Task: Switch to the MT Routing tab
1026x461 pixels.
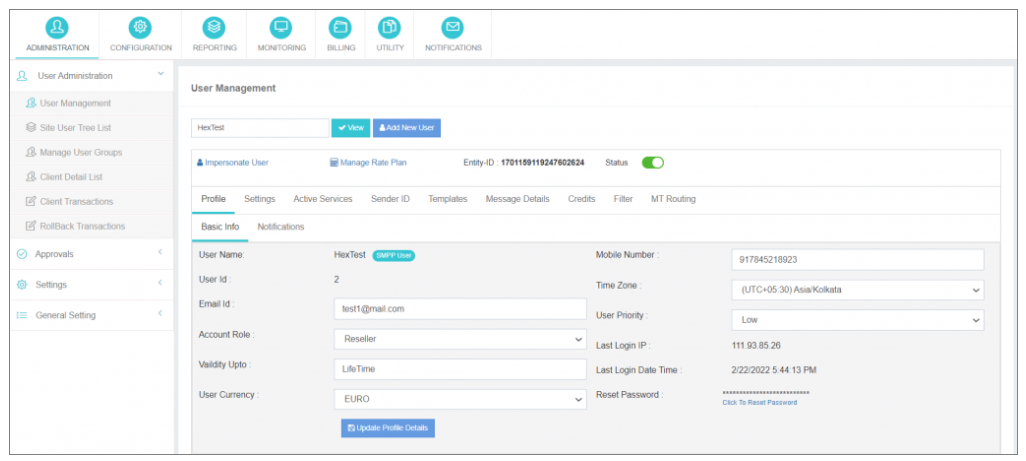Action: [673, 199]
